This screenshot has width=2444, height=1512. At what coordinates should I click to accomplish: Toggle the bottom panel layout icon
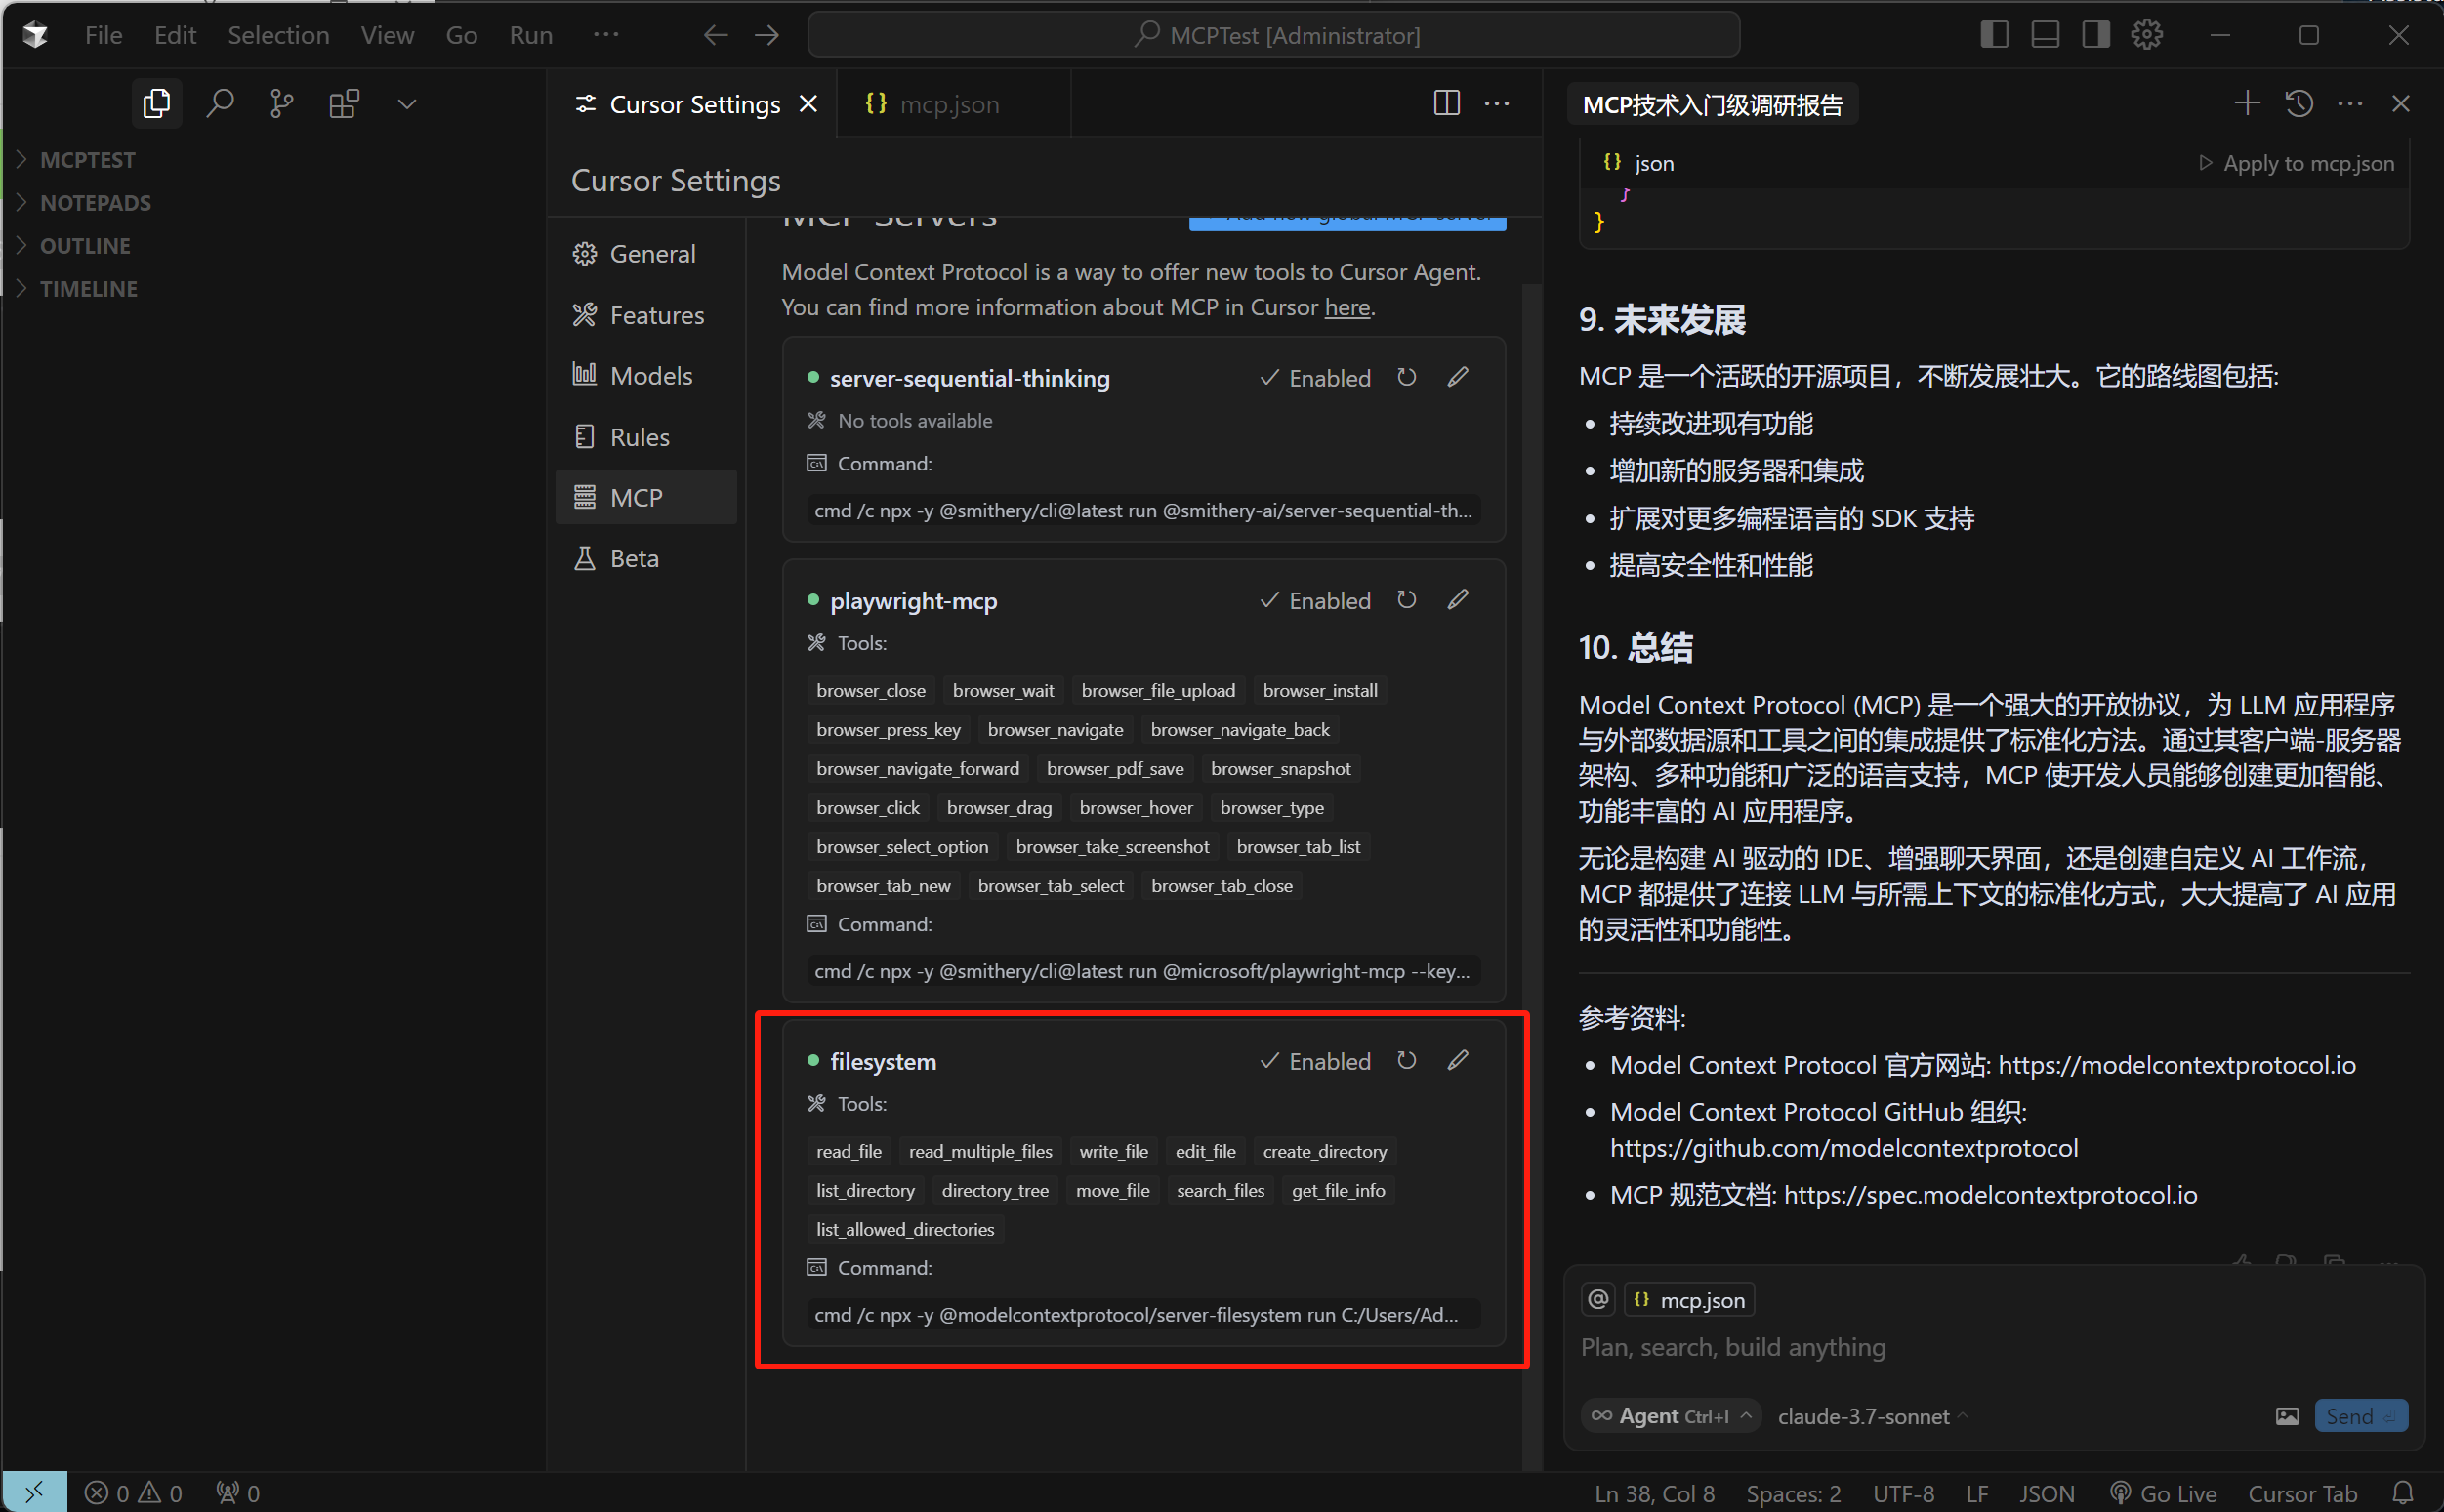click(2045, 35)
